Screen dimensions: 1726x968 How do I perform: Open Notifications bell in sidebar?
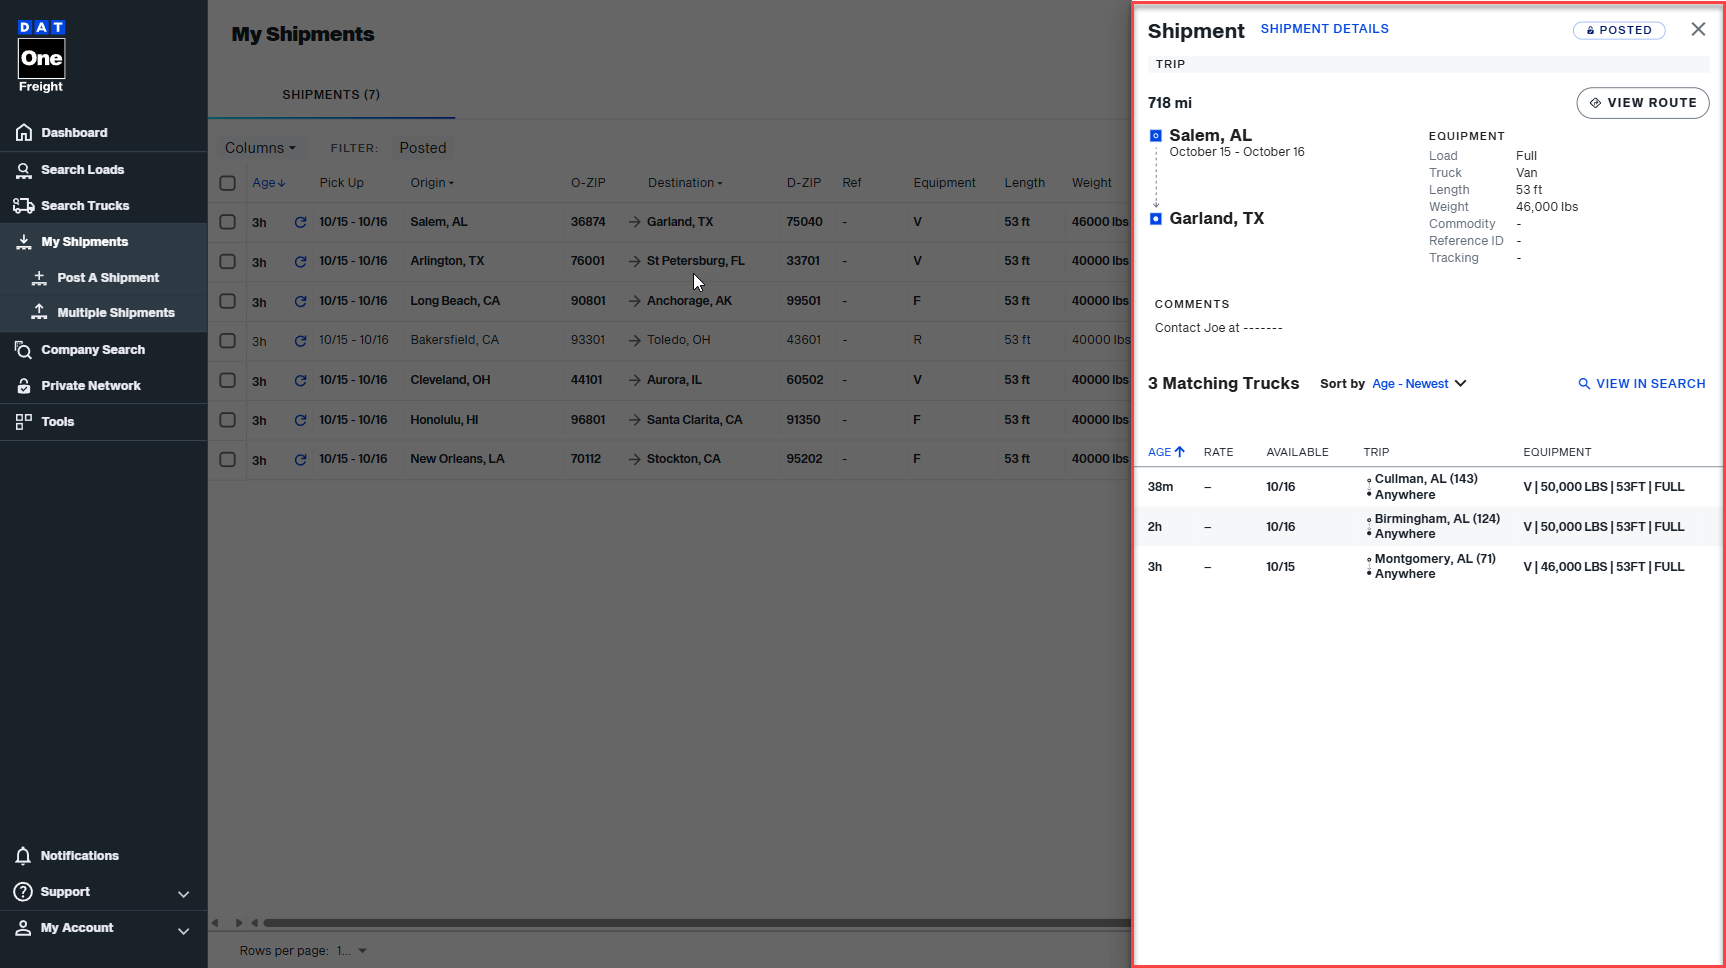(23, 856)
